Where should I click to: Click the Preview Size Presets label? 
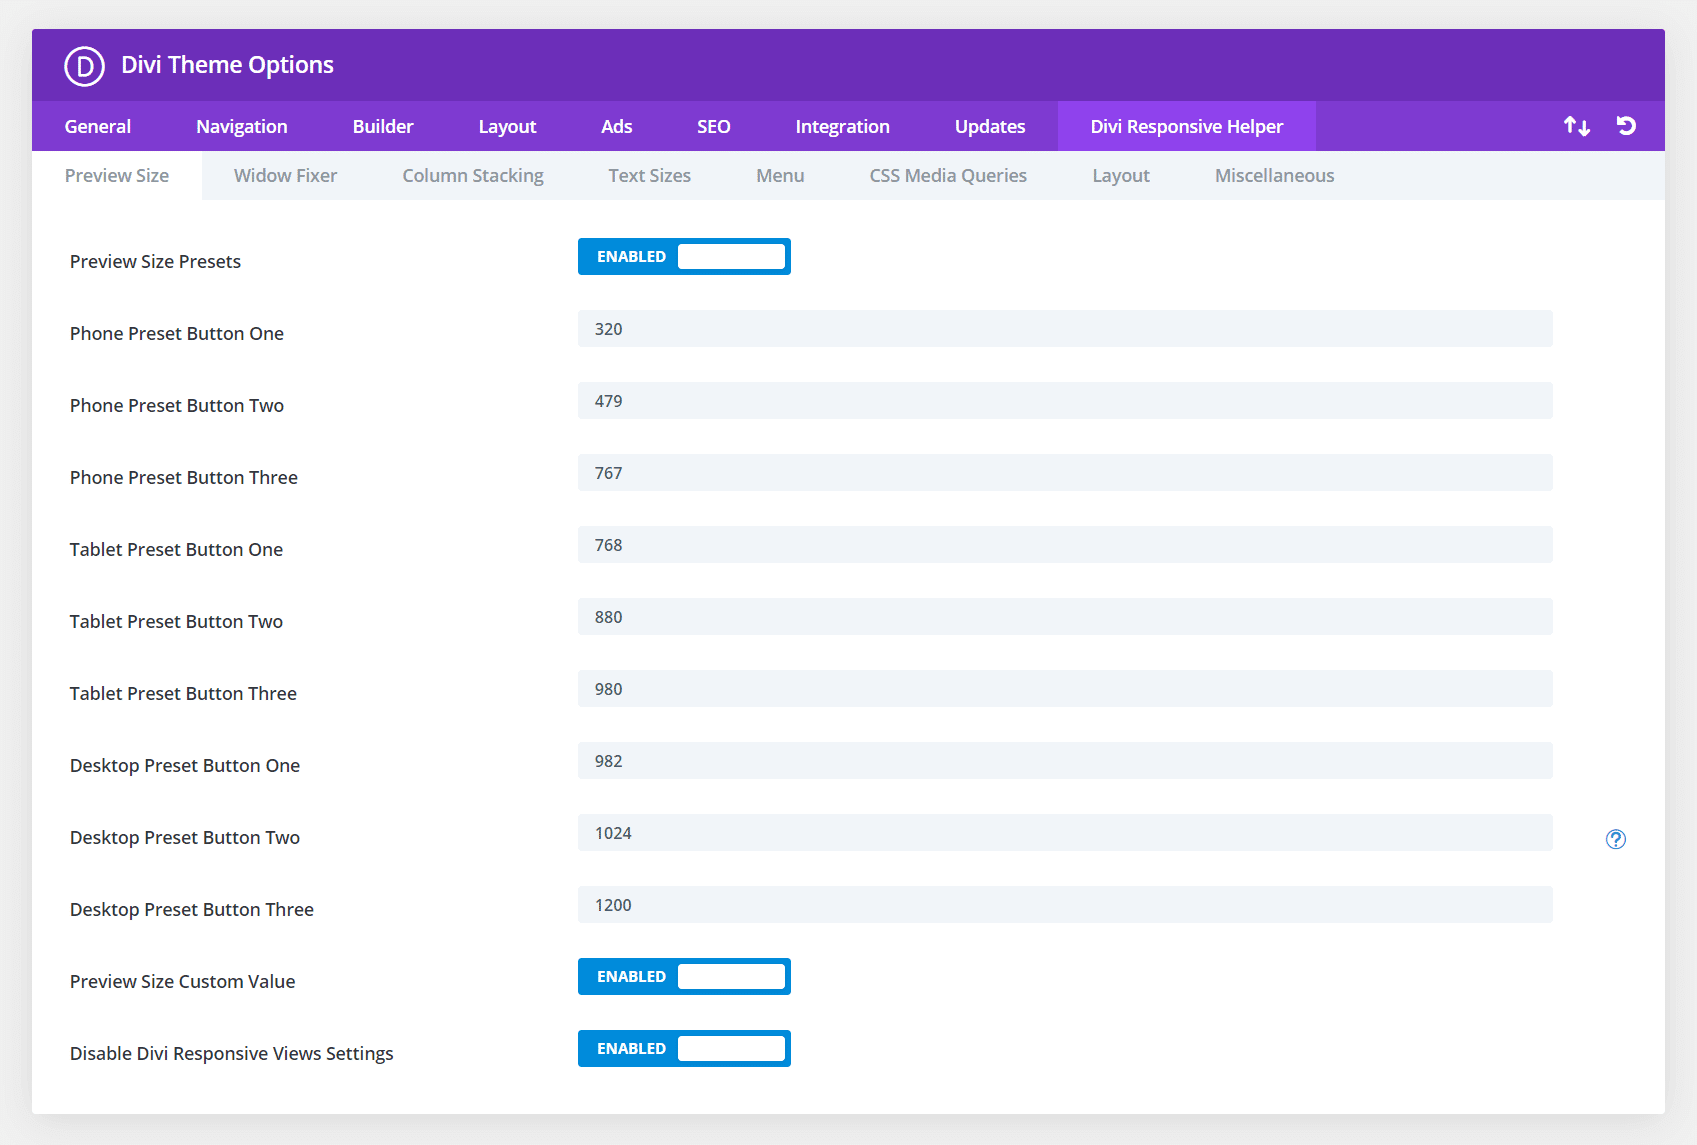(x=155, y=262)
